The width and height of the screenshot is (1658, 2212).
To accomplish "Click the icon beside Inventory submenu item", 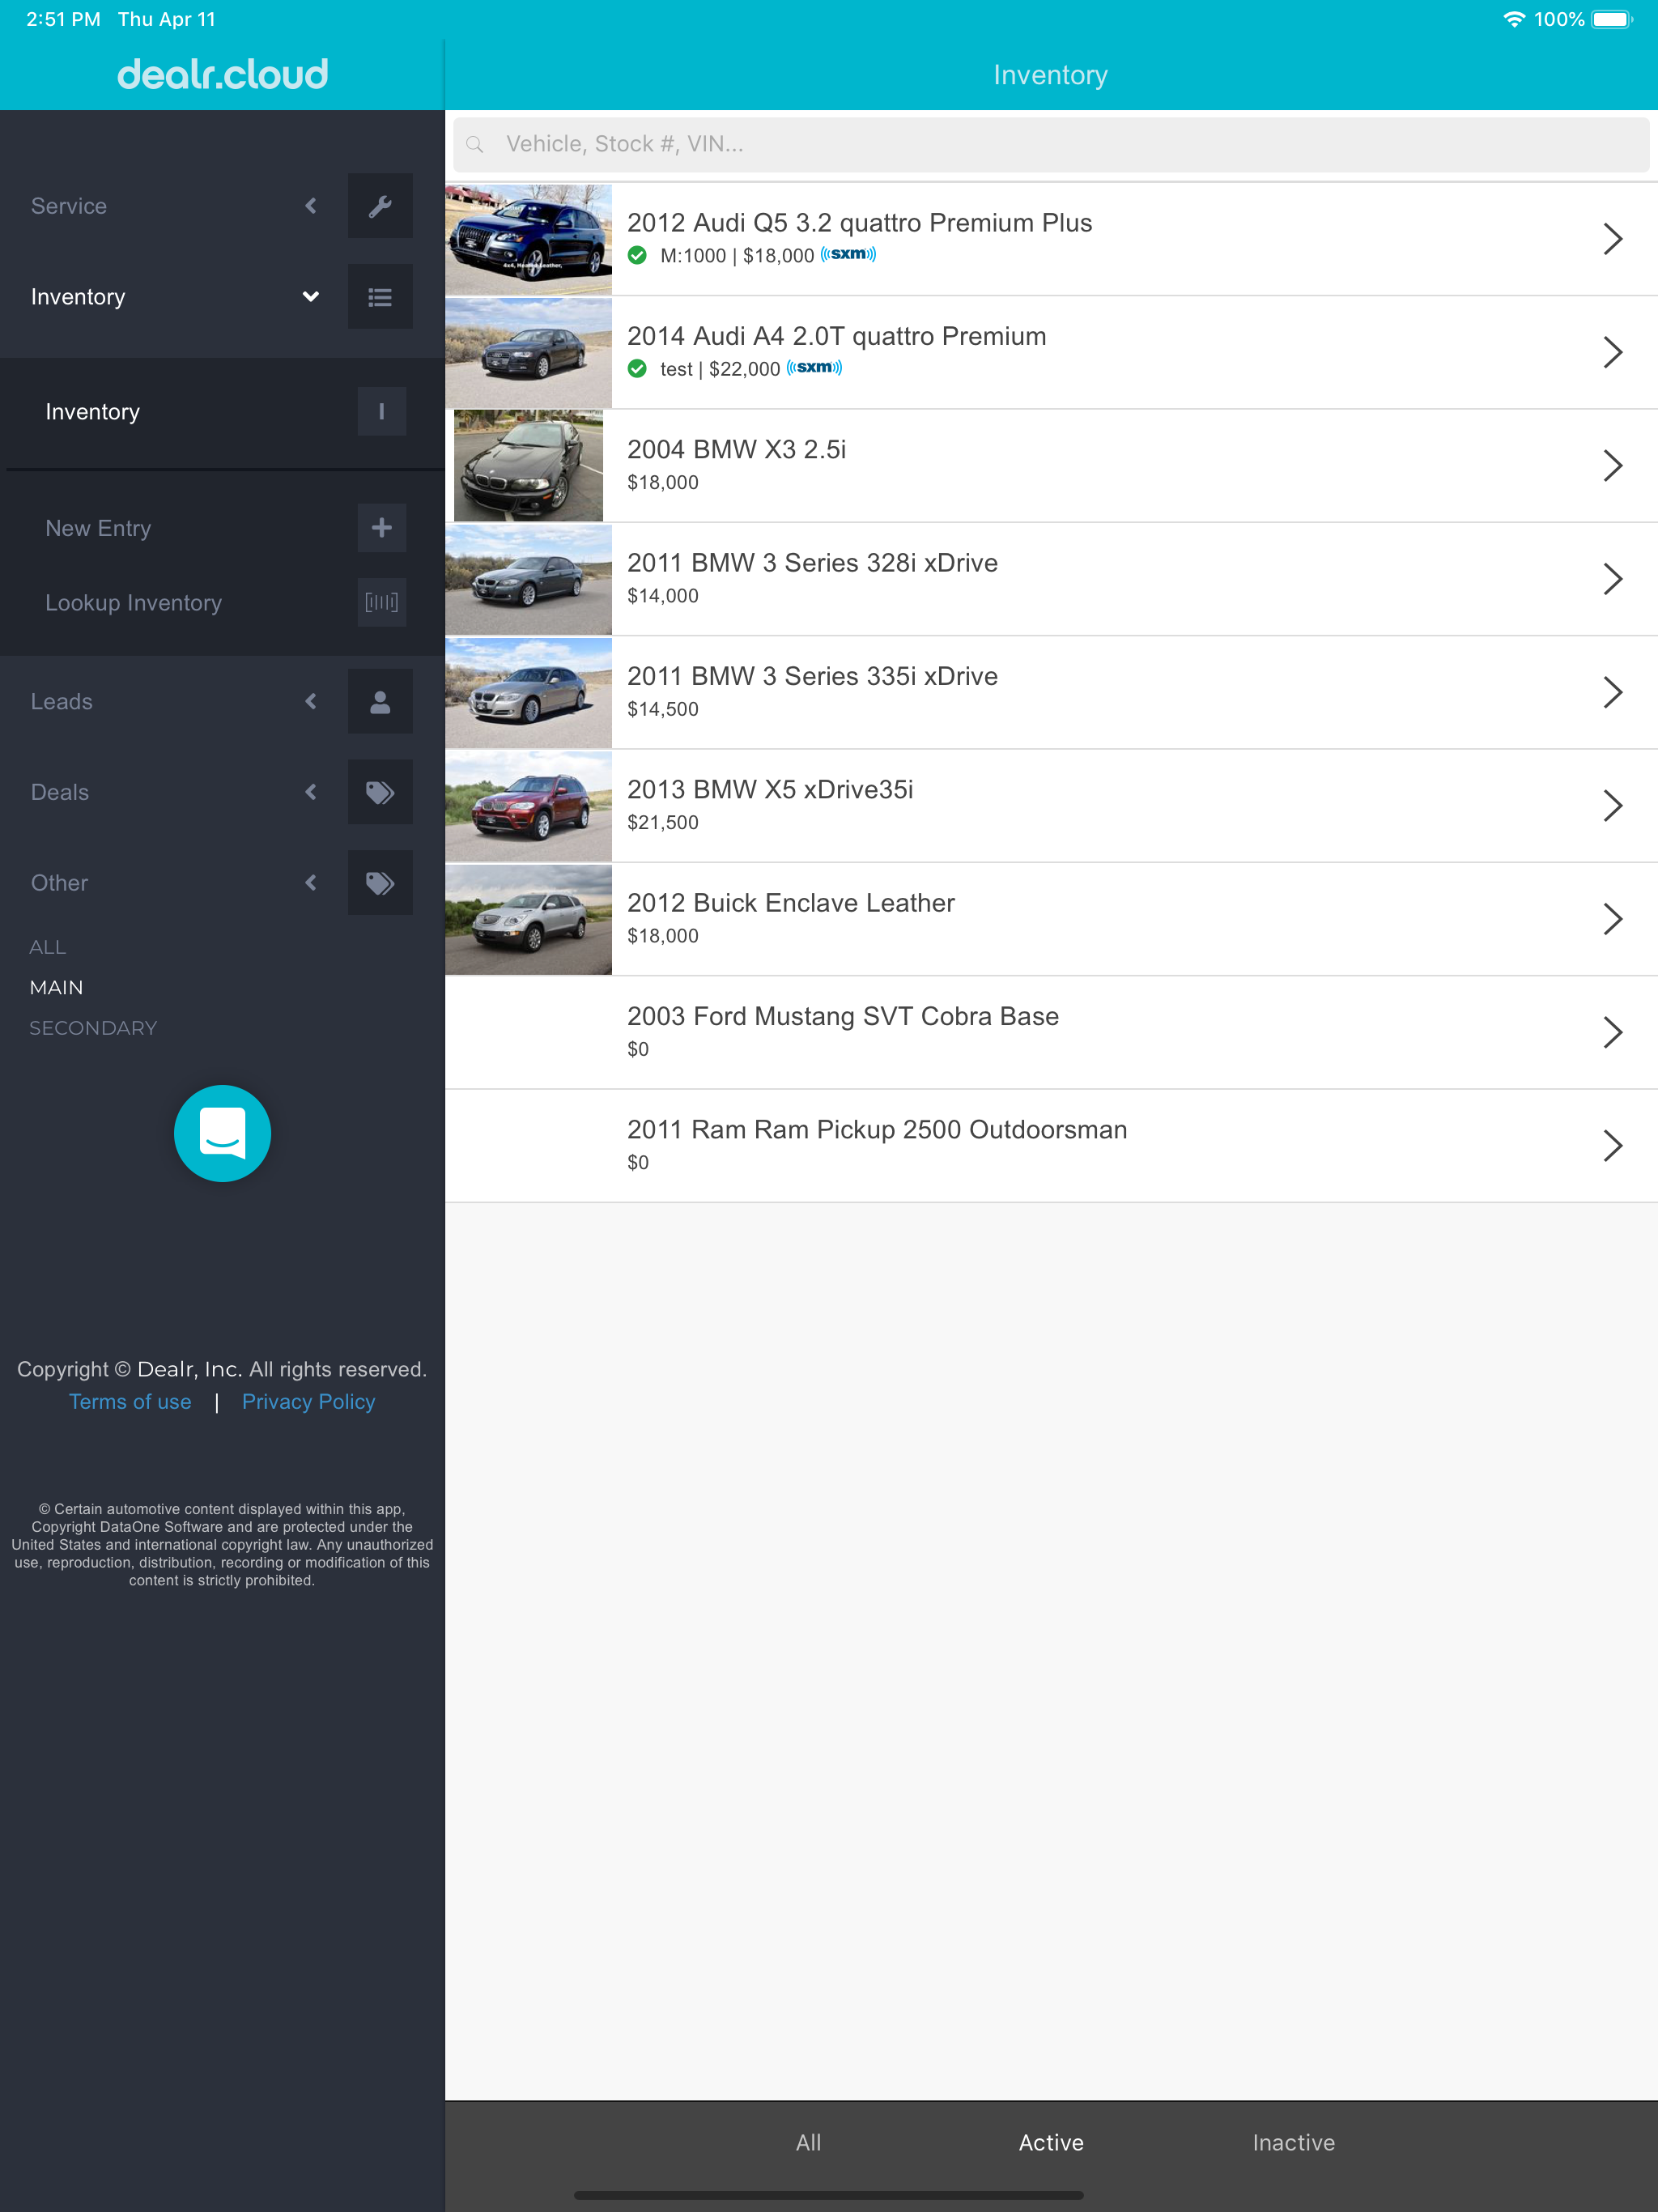I will tap(381, 411).
